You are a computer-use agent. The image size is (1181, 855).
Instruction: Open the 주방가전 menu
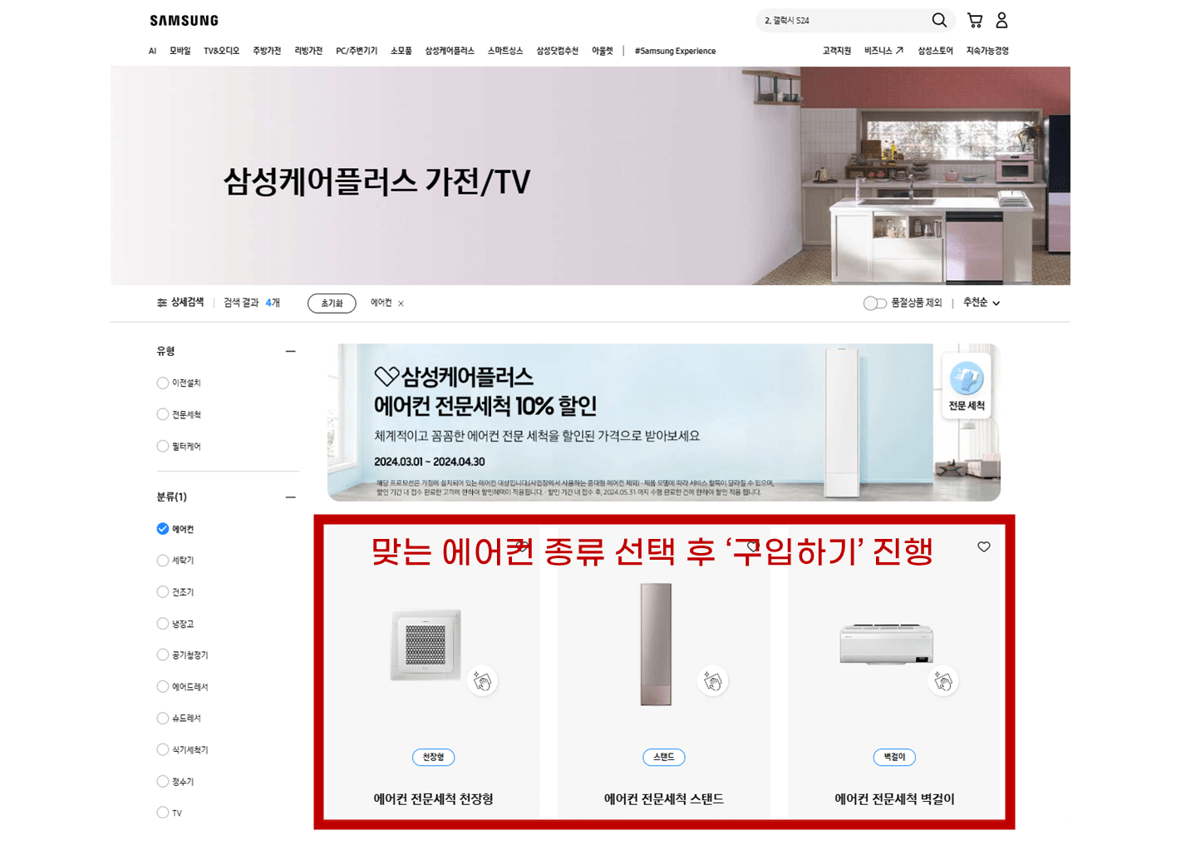point(267,51)
